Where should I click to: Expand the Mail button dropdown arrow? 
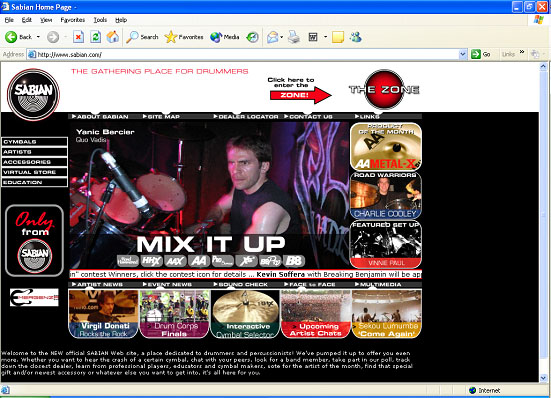click(x=282, y=37)
